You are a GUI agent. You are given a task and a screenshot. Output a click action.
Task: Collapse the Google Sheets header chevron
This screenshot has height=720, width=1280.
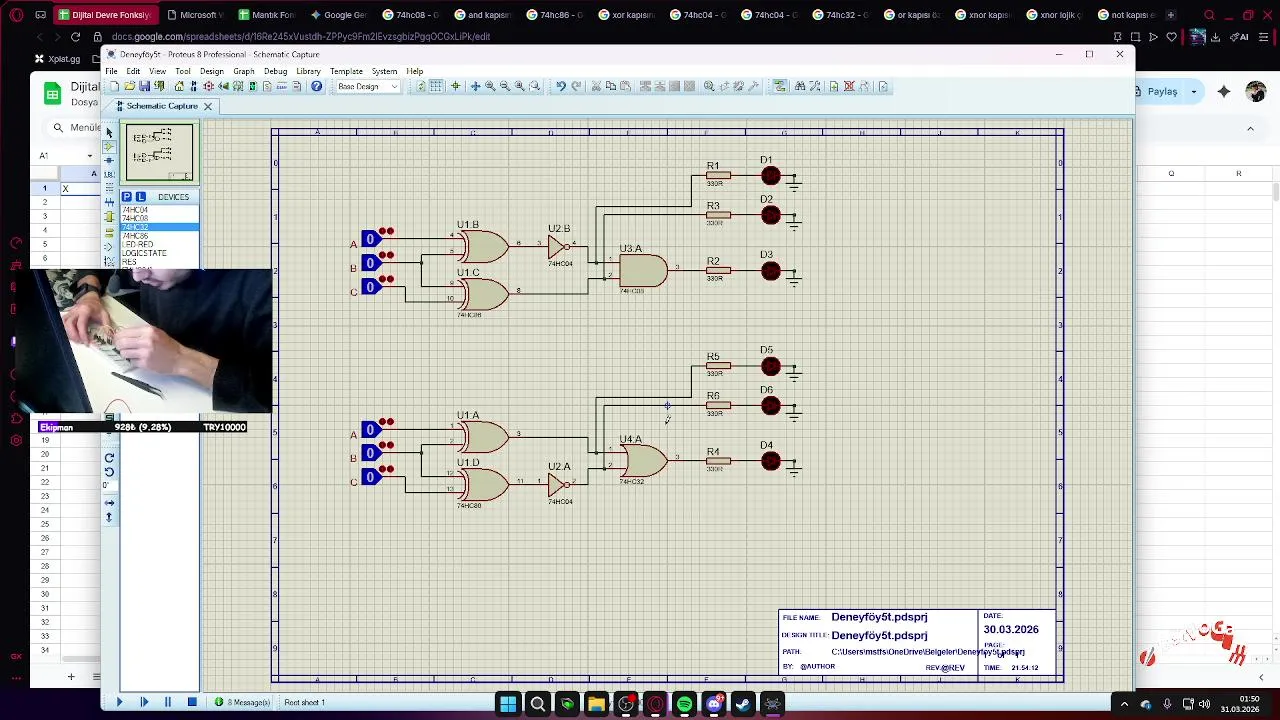click(1250, 129)
